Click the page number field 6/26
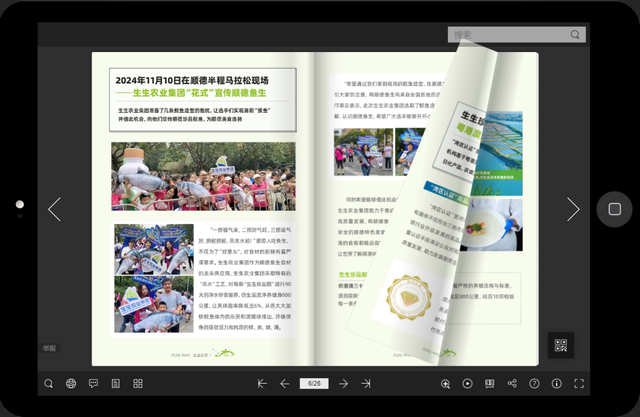Viewport: 640px width, 417px height. pyautogui.click(x=314, y=384)
